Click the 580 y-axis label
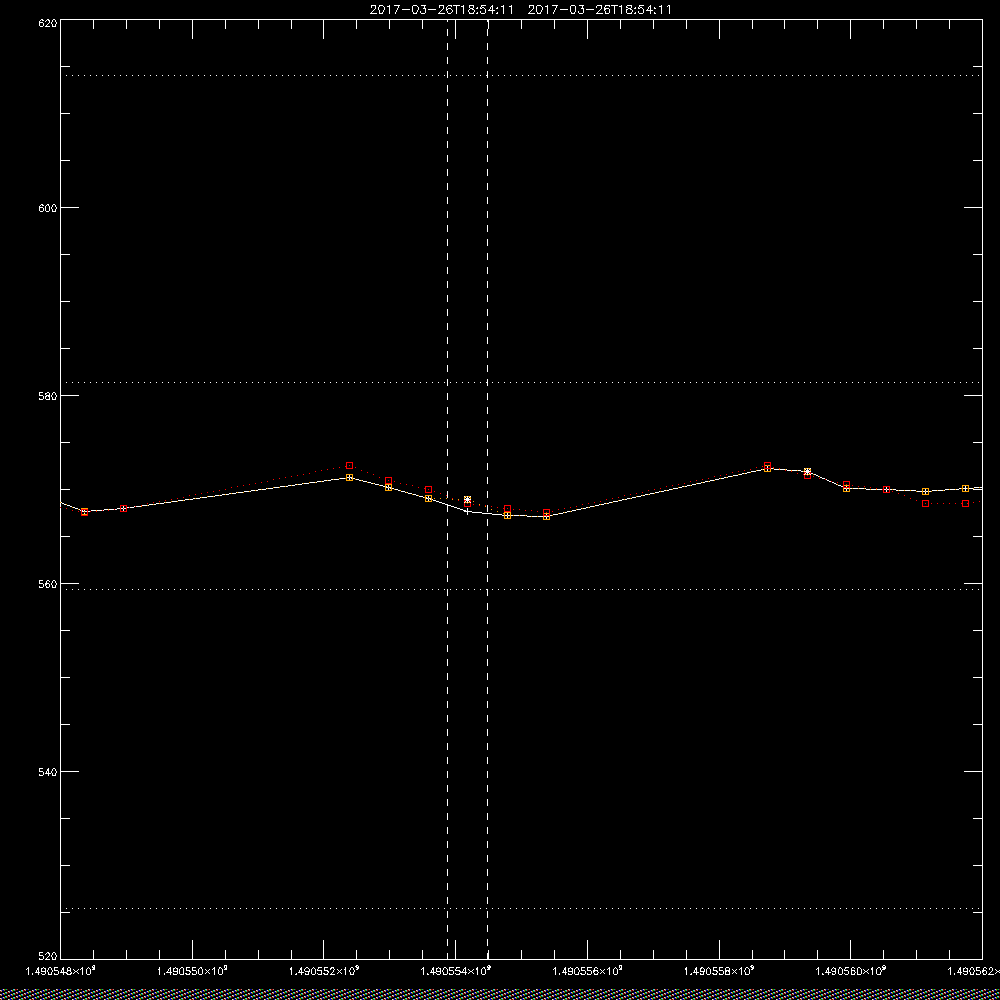Screen dimensions: 1000x1000 click(x=48, y=395)
